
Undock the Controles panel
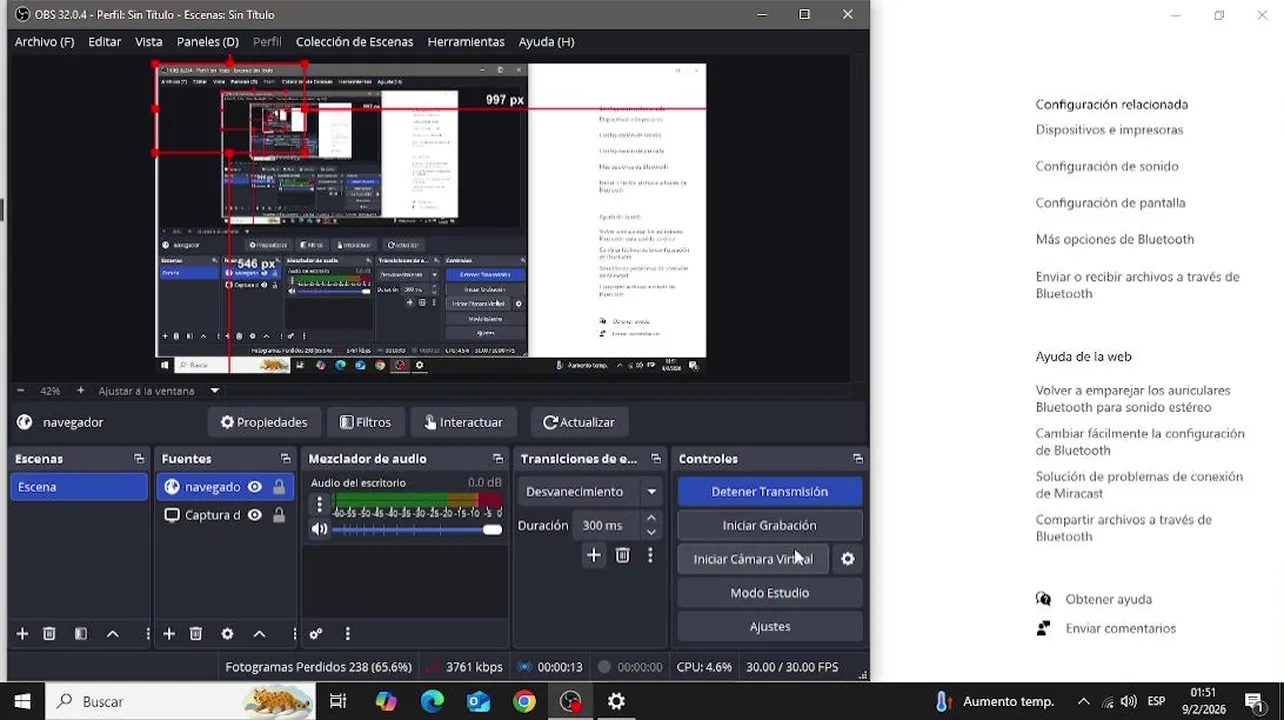(857, 459)
